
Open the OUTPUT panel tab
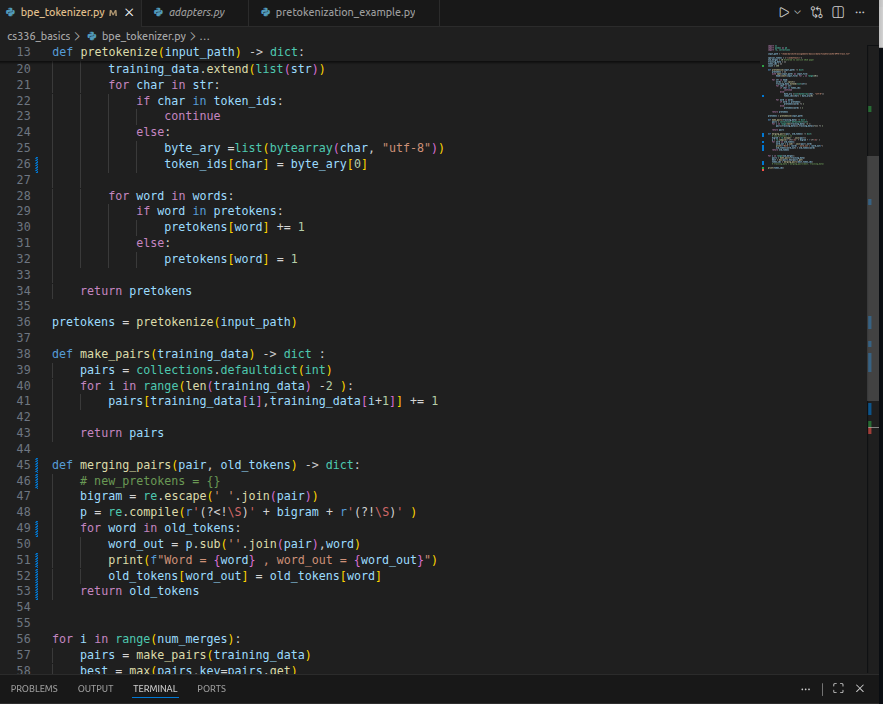click(x=95, y=689)
